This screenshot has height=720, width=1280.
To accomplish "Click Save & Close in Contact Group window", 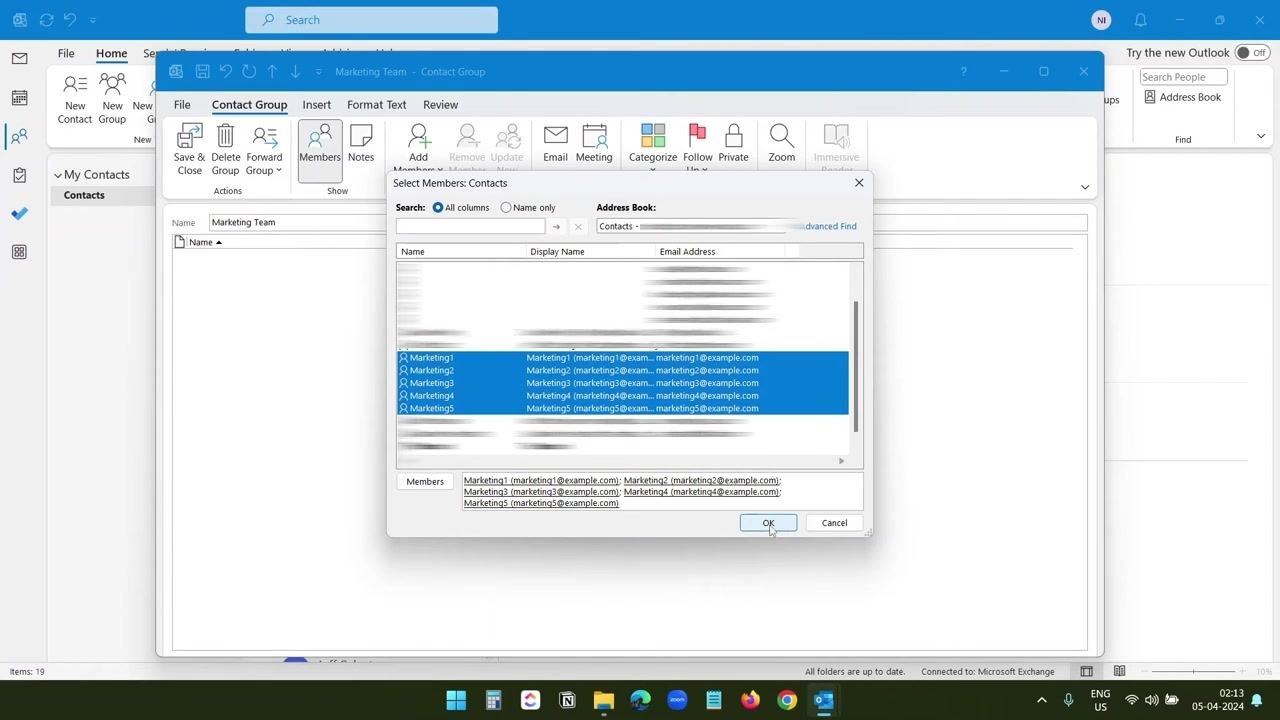I will click(x=189, y=149).
